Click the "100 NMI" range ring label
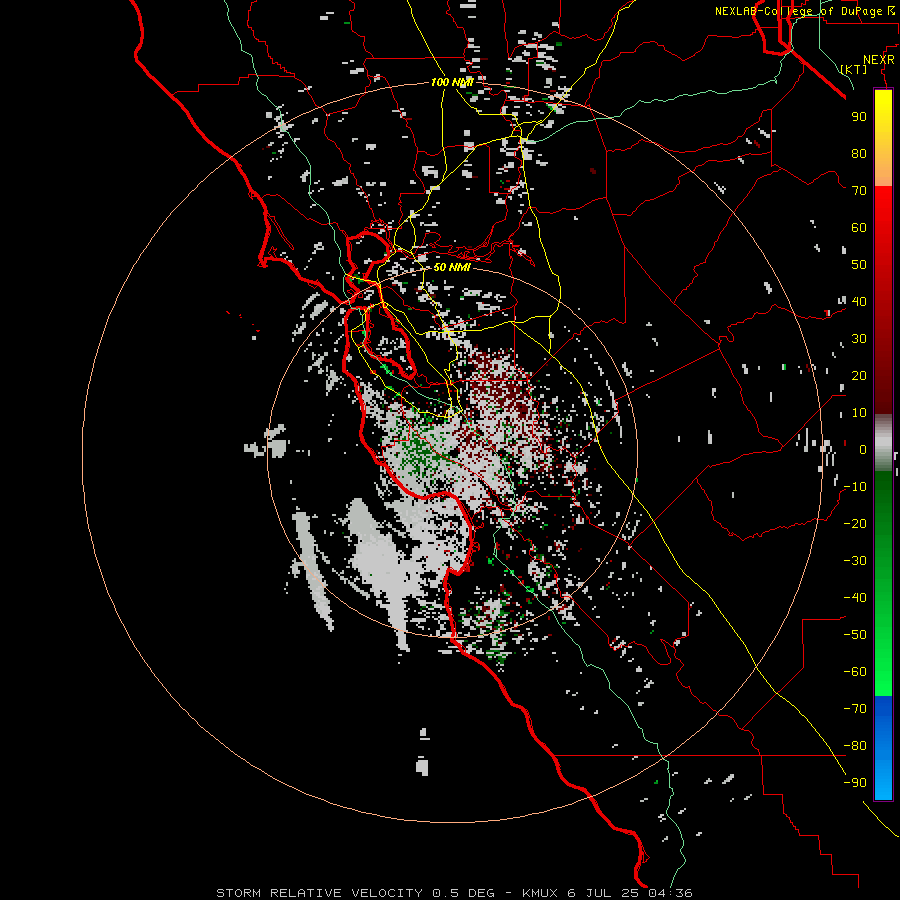 coord(452,82)
